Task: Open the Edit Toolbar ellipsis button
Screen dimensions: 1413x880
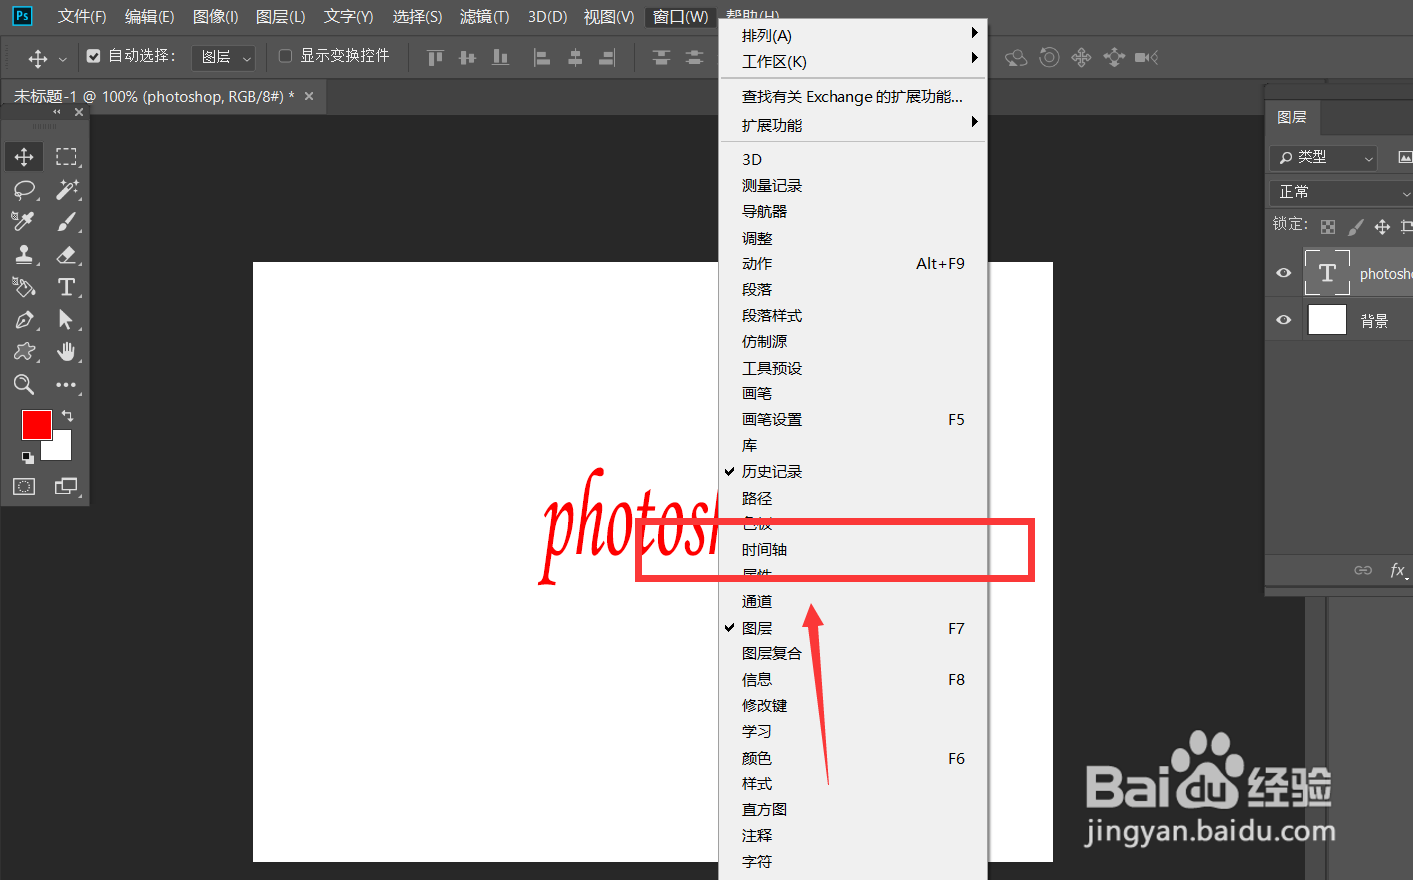Action: tap(66, 385)
